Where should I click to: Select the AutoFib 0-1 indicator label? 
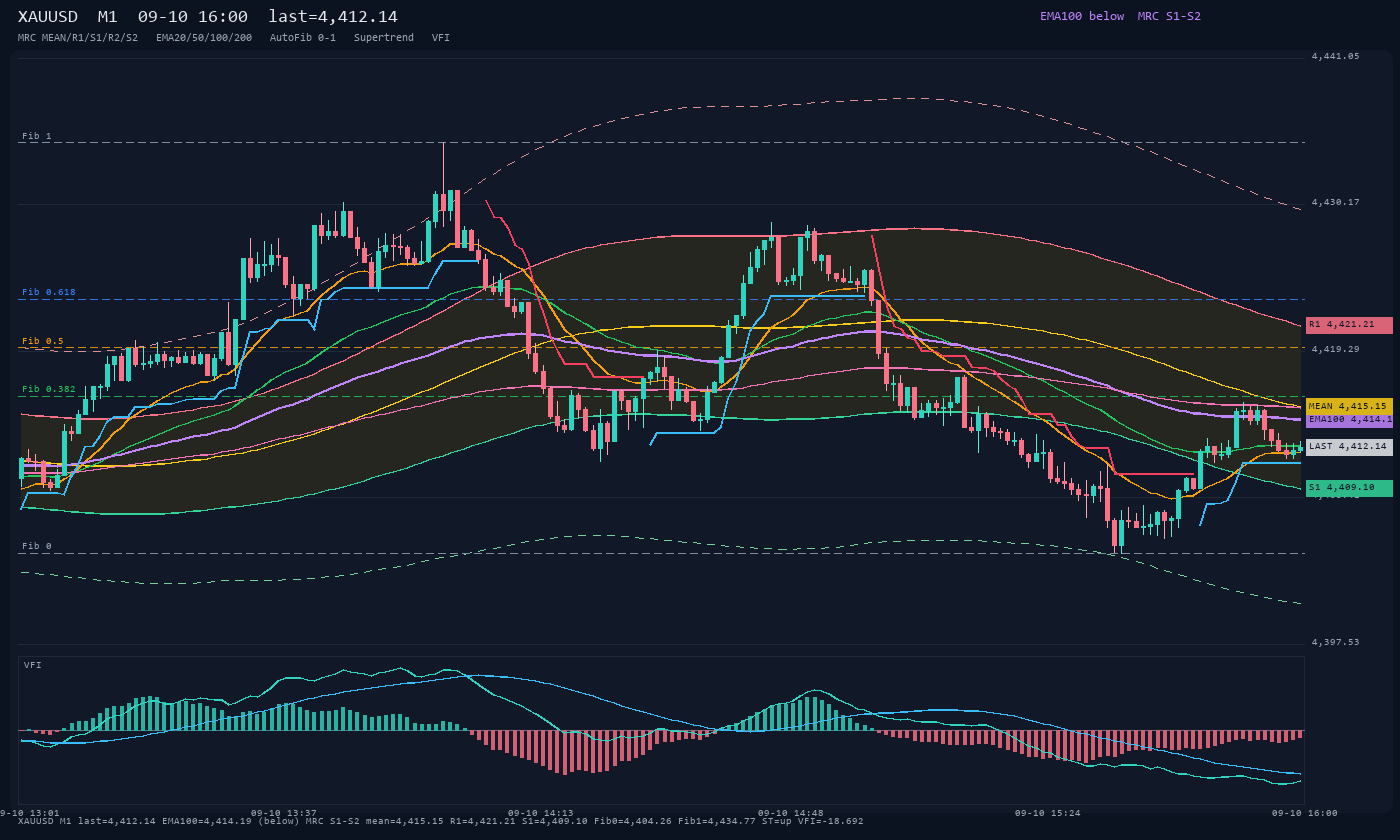tap(303, 37)
